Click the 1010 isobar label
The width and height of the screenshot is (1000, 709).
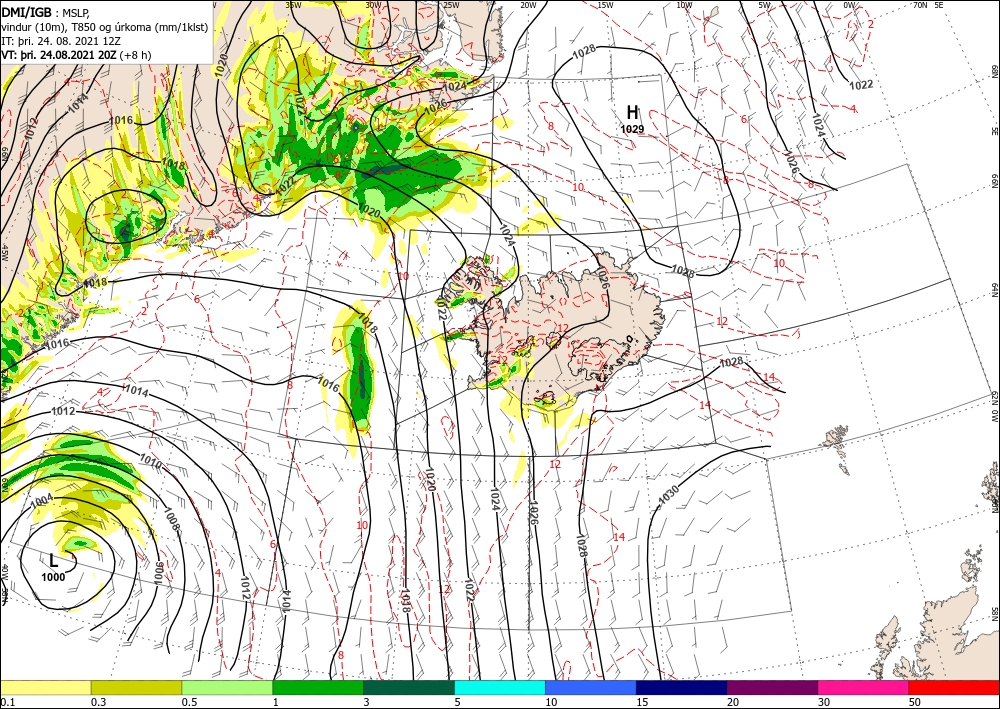(151, 462)
